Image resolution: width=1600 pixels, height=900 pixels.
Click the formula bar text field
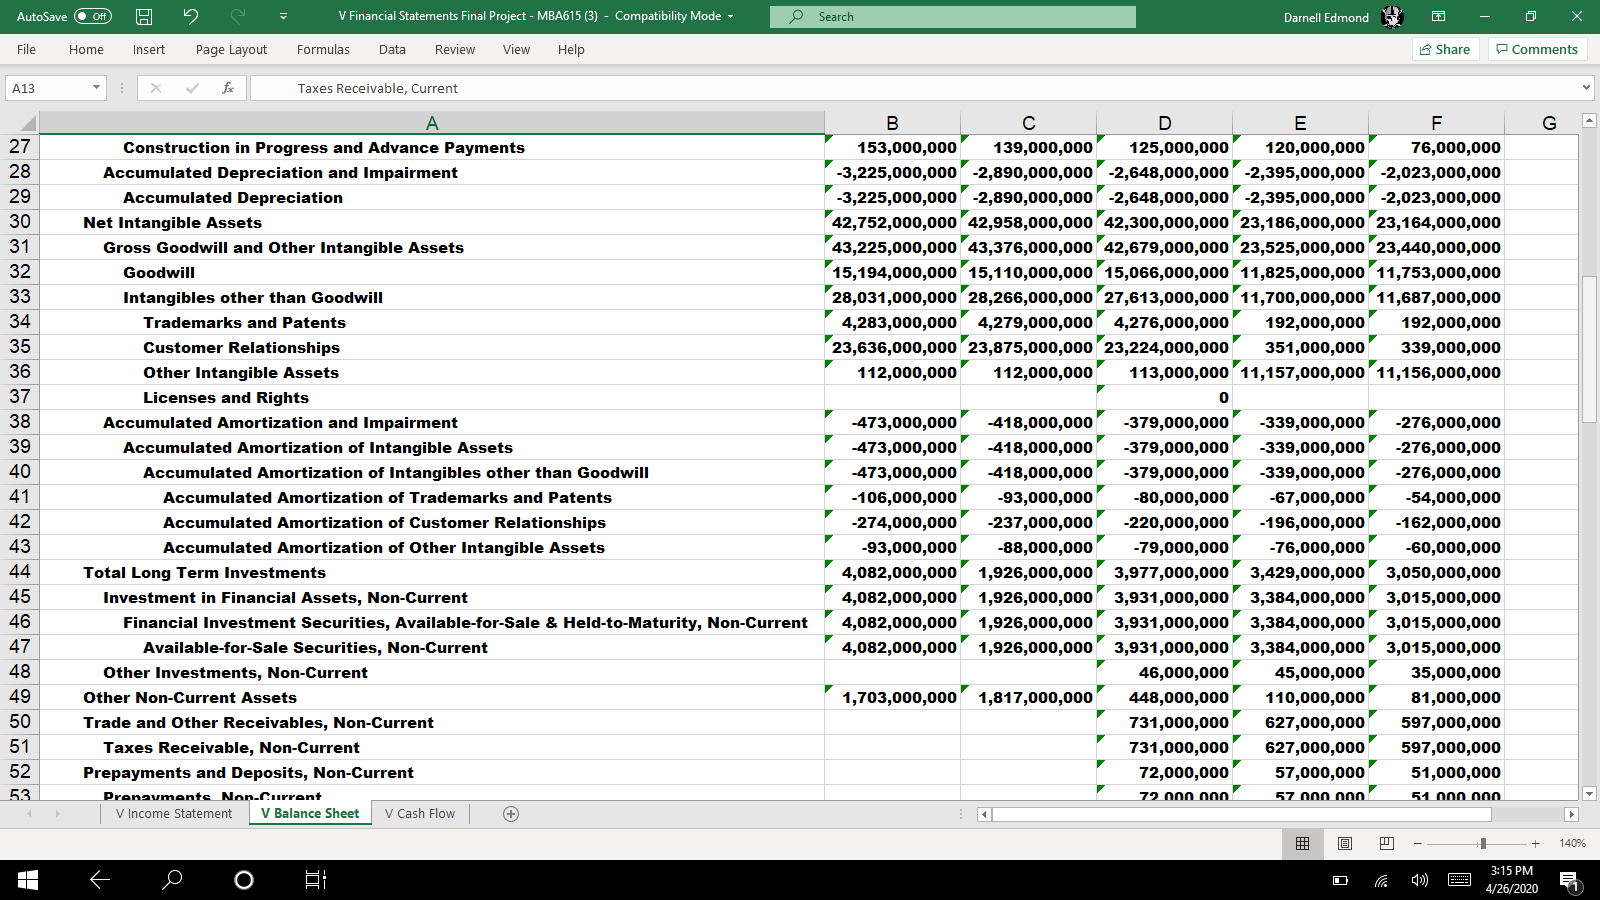913,88
